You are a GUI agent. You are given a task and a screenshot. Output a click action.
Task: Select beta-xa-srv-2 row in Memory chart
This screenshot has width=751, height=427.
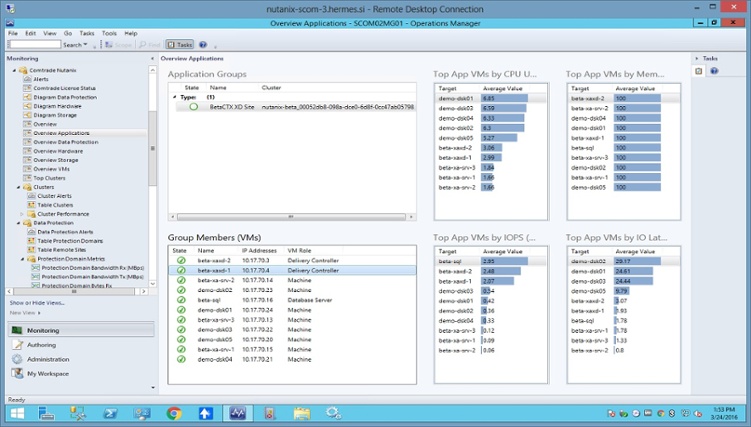(623, 108)
